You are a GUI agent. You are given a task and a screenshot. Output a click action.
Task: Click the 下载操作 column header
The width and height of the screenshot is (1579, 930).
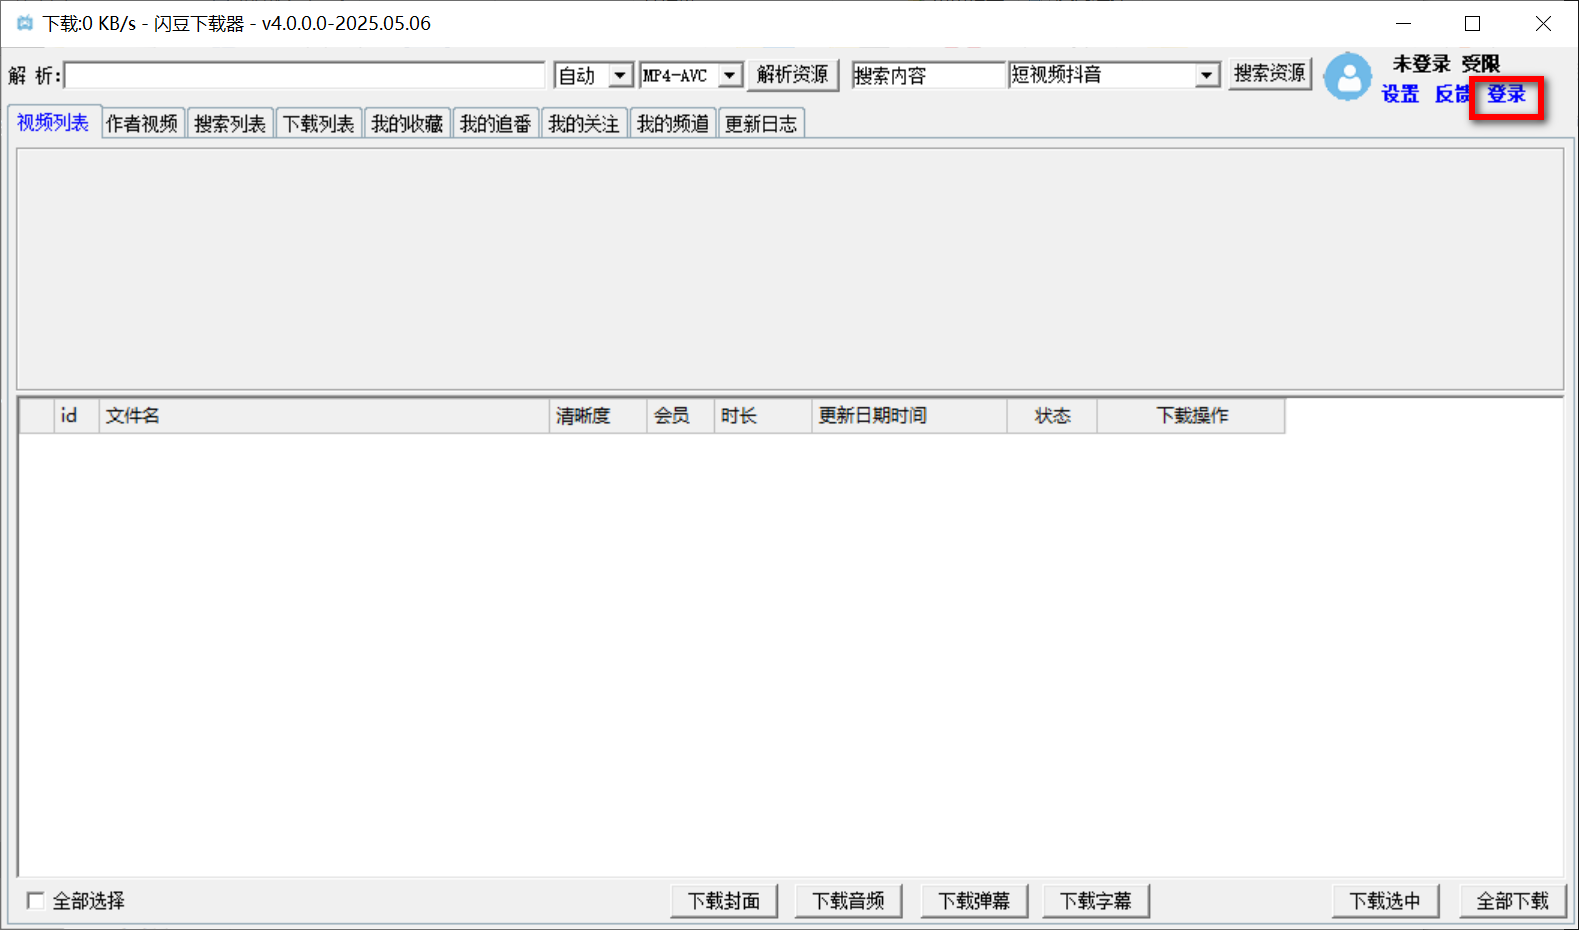click(x=1191, y=416)
